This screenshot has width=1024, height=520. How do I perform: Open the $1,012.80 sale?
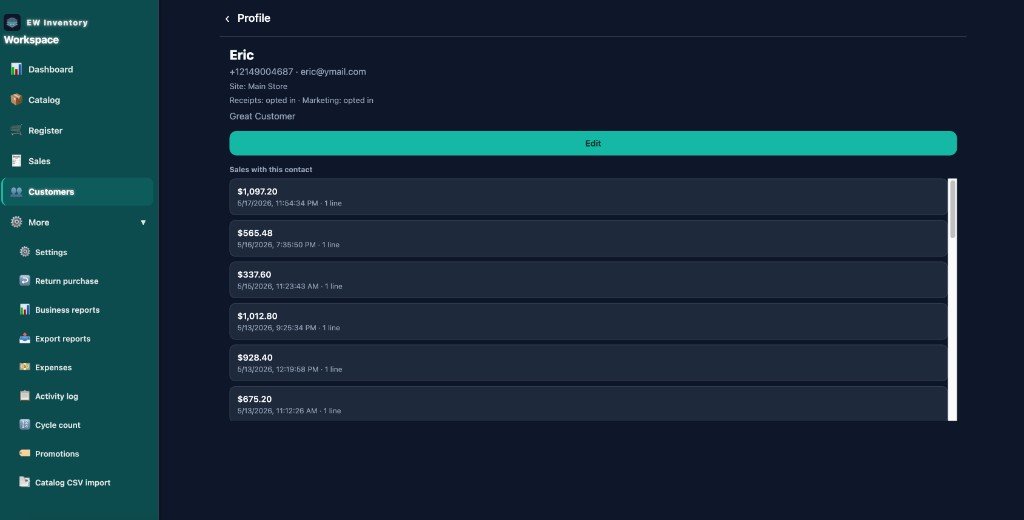click(x=588, y=321)
